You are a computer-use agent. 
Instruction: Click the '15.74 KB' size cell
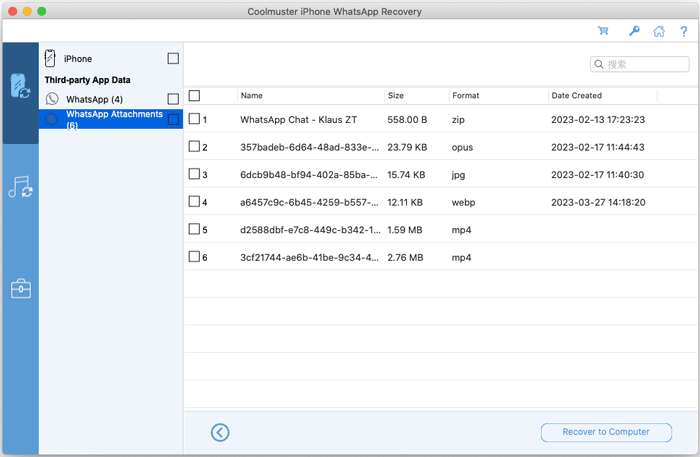(406, 175)
